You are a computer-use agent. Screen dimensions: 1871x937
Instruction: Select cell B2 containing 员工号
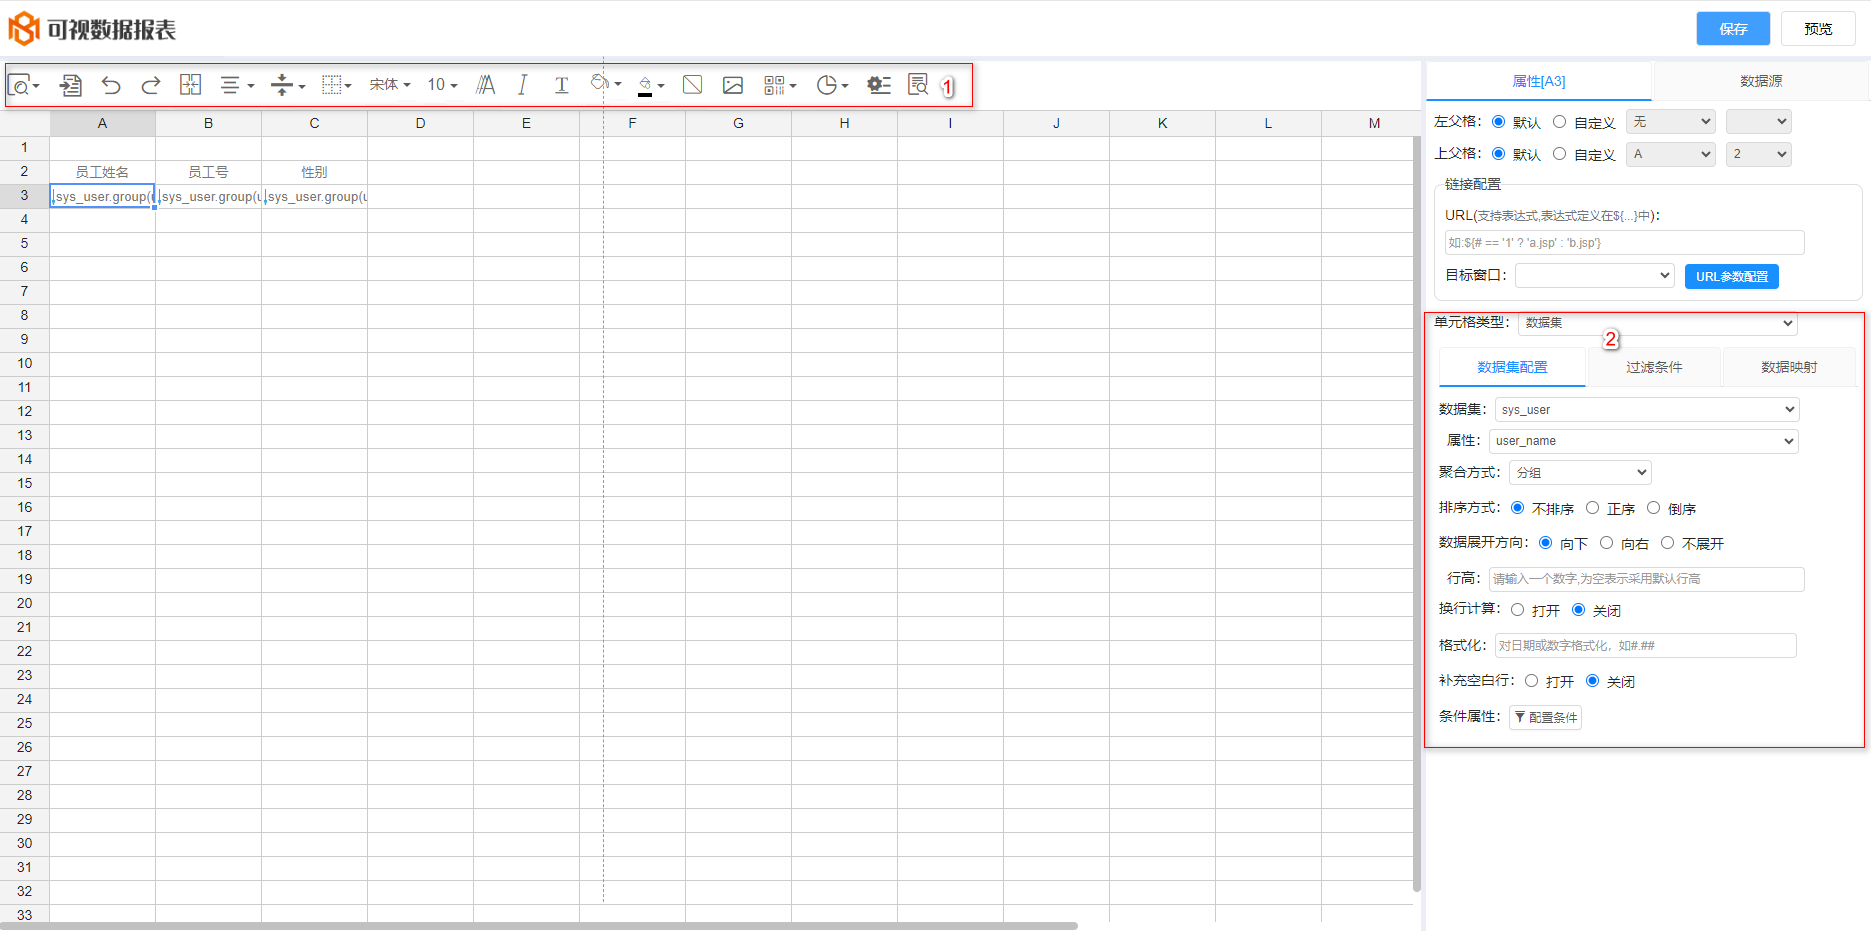pyautogui.click(x=208, y=172)
